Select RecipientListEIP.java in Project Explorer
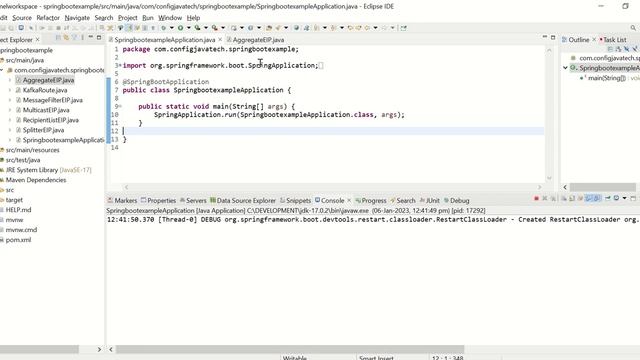This screenshot has width=640, height=360. [x=51, y=120]
